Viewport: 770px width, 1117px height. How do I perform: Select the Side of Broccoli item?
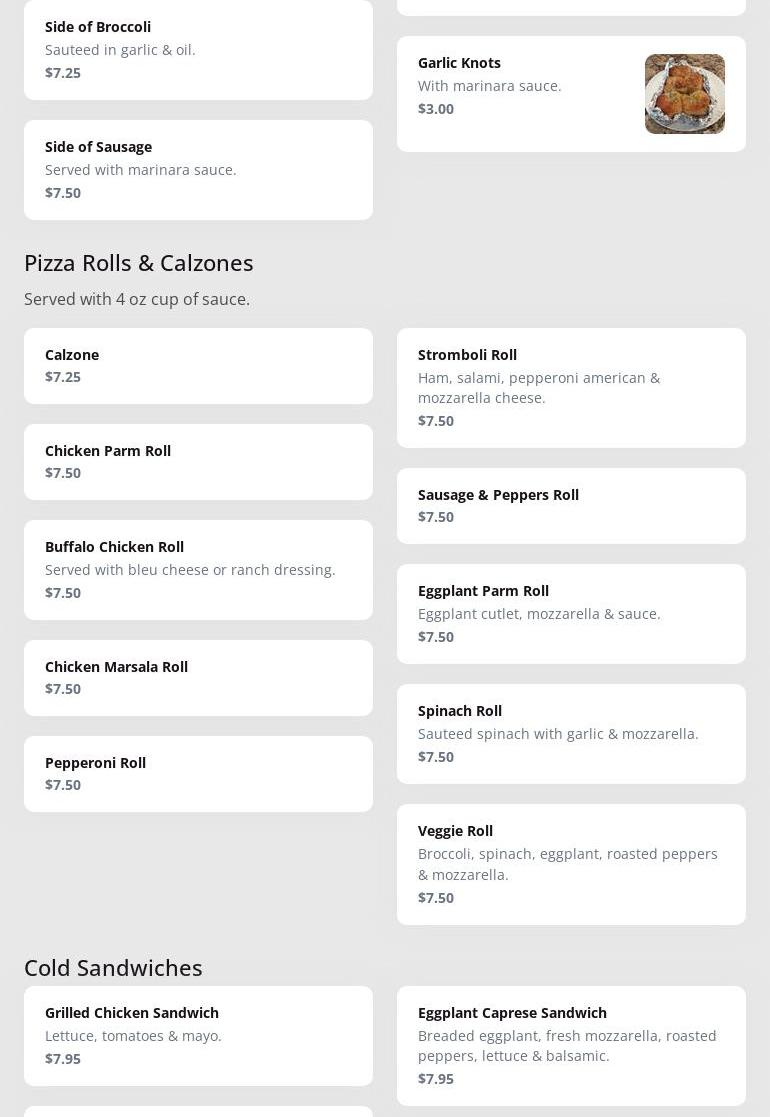[x=198, y=49]
